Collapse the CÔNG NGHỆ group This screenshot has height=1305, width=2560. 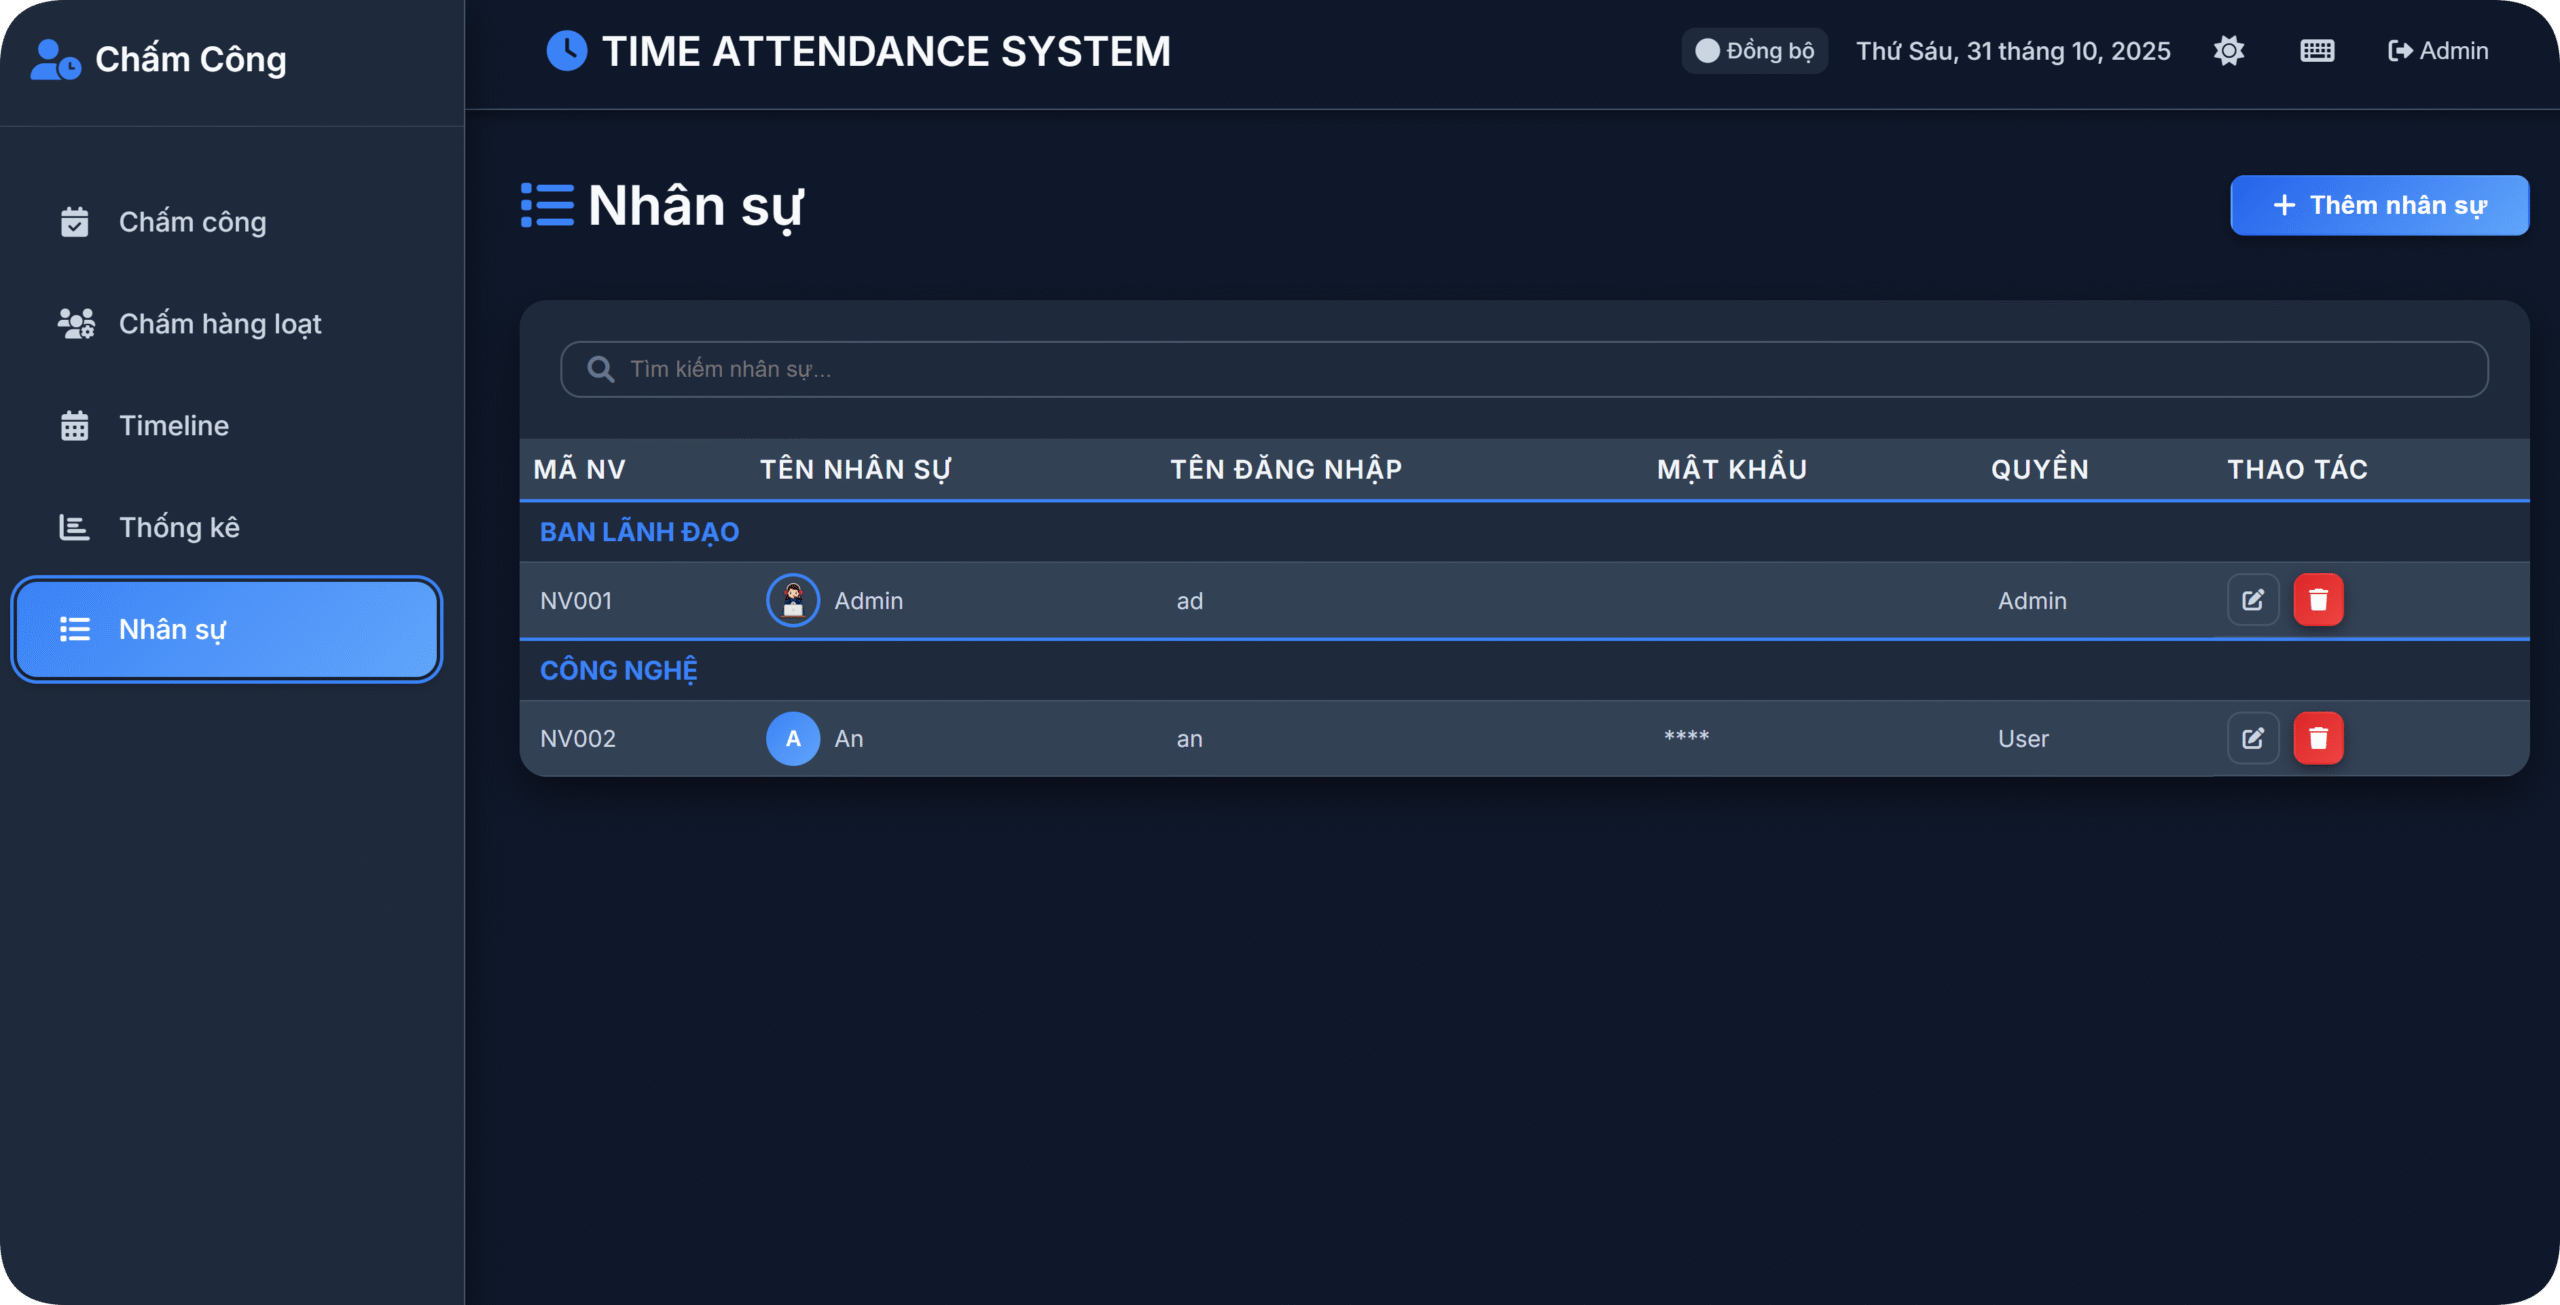[619, 670]
